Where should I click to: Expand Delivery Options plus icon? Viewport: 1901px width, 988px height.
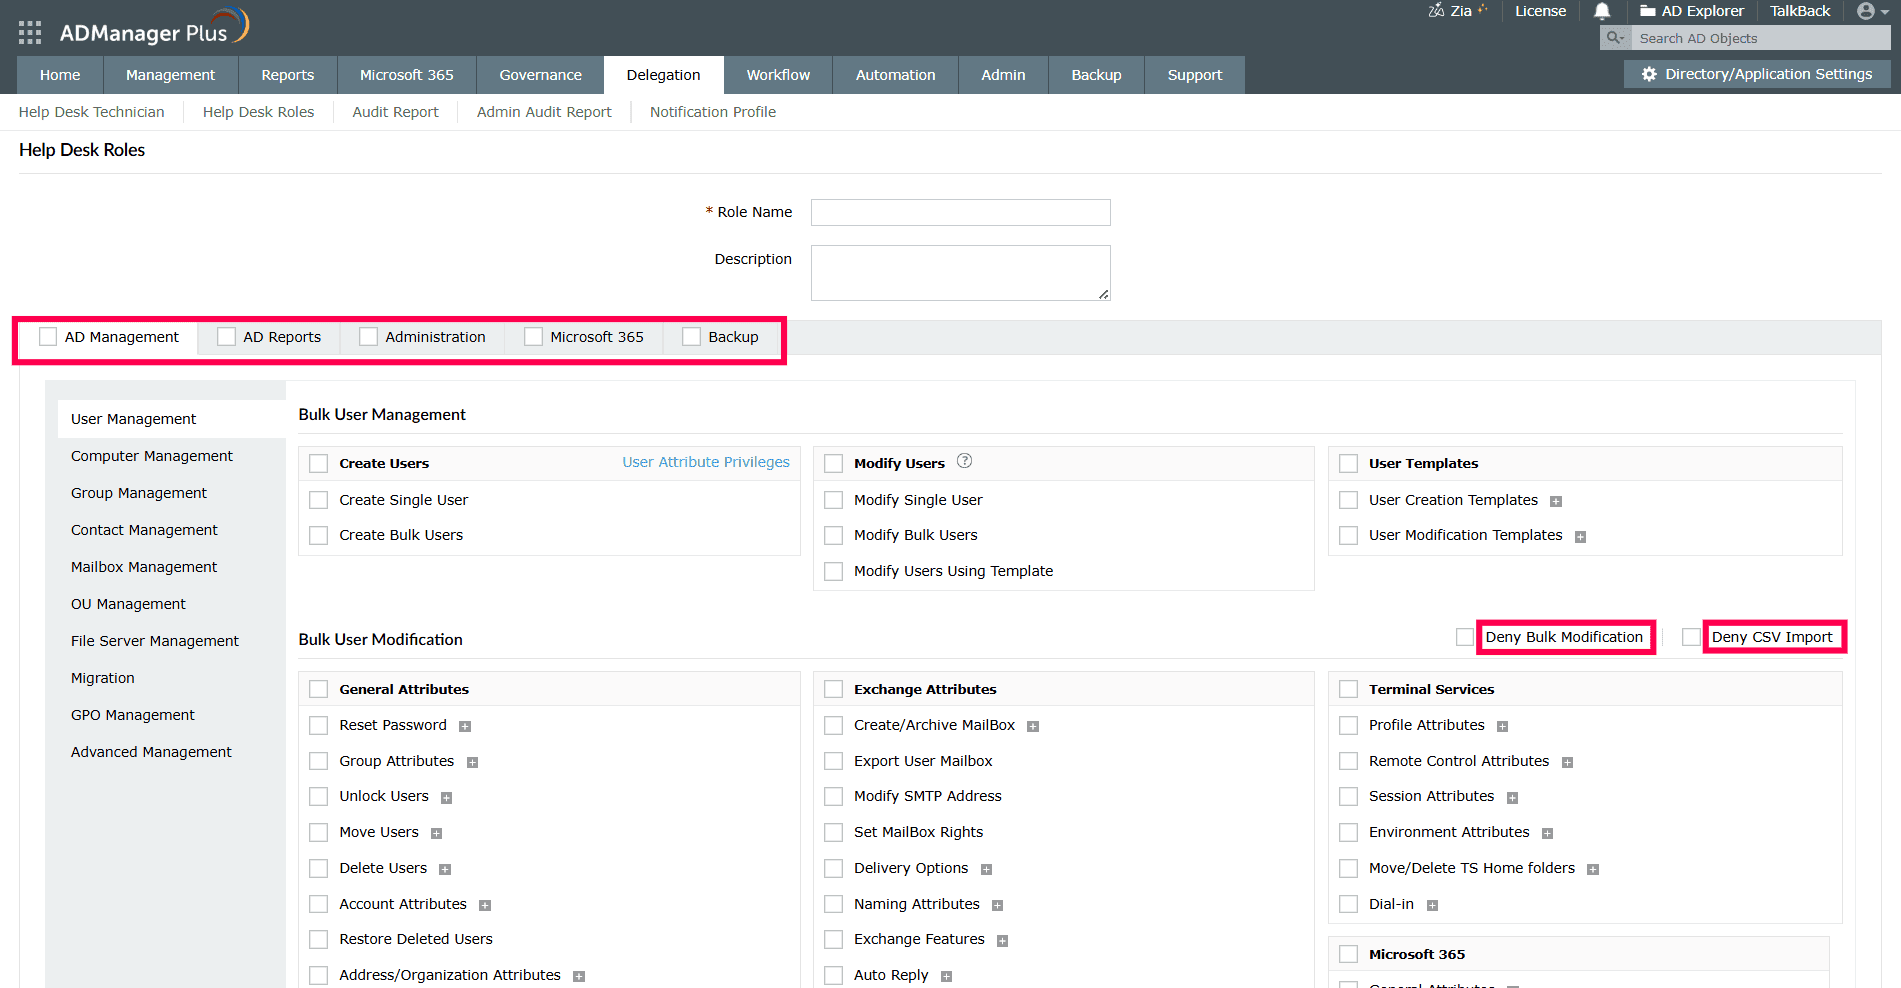[987, 870]
